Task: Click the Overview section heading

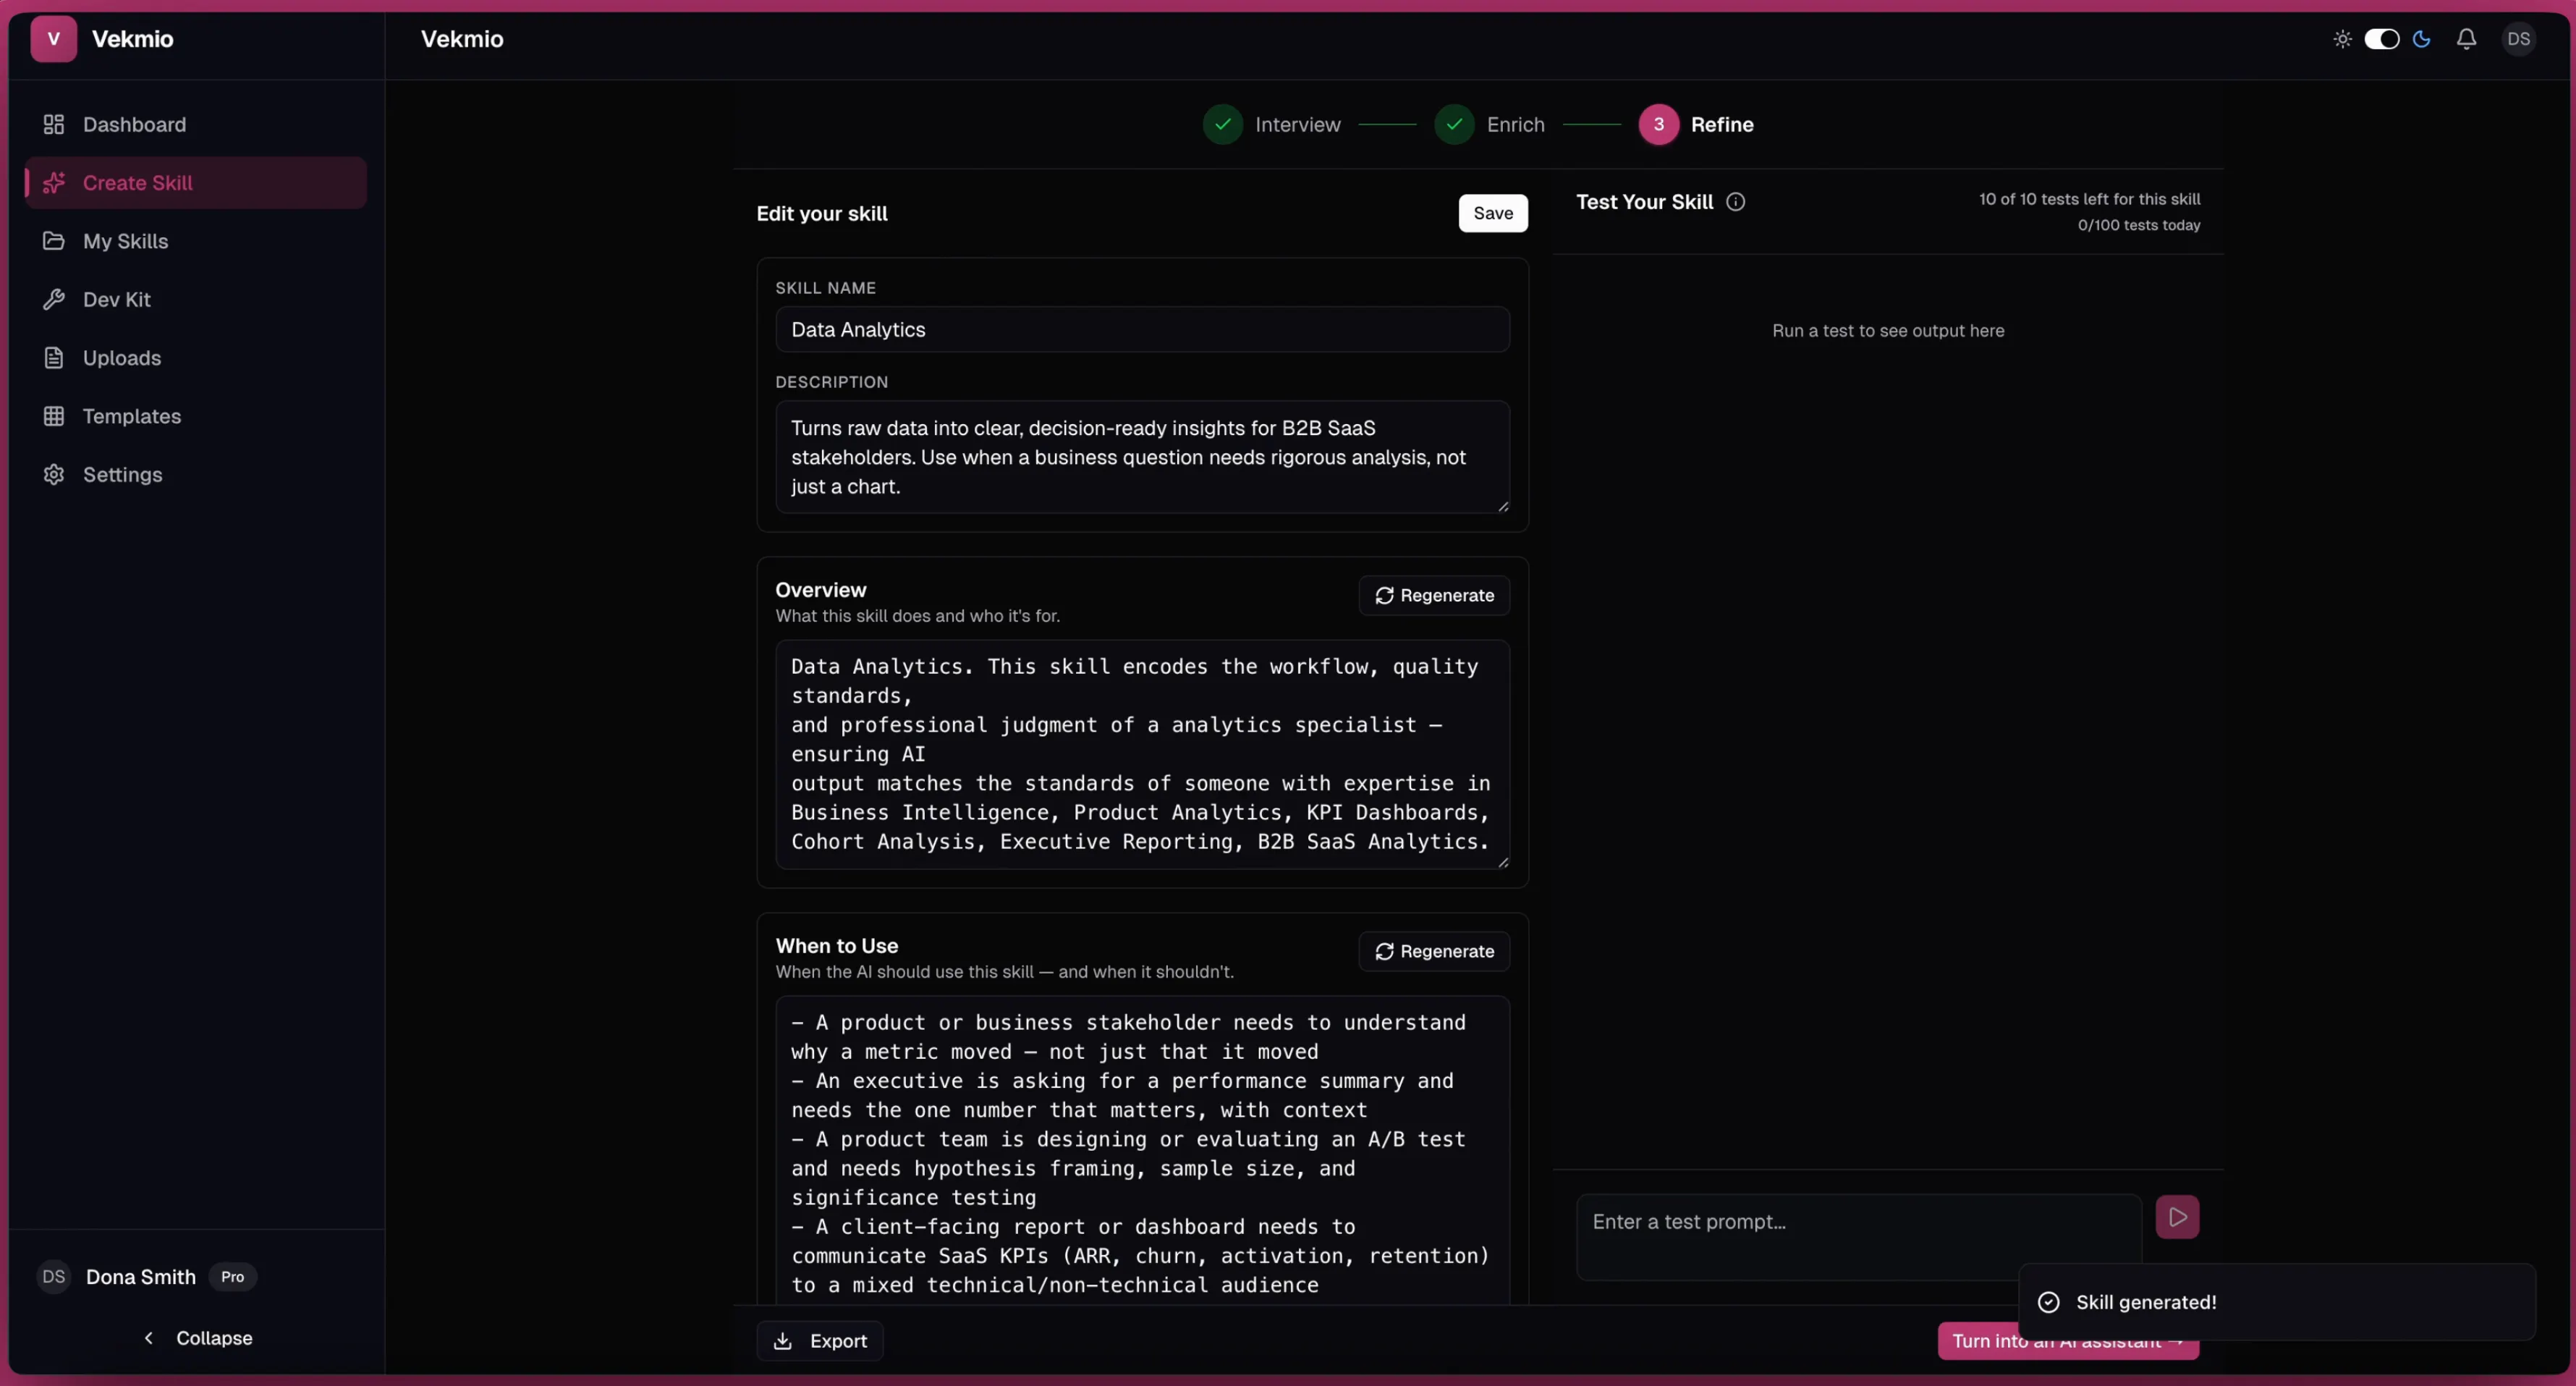Action: [x=821, y=590]
